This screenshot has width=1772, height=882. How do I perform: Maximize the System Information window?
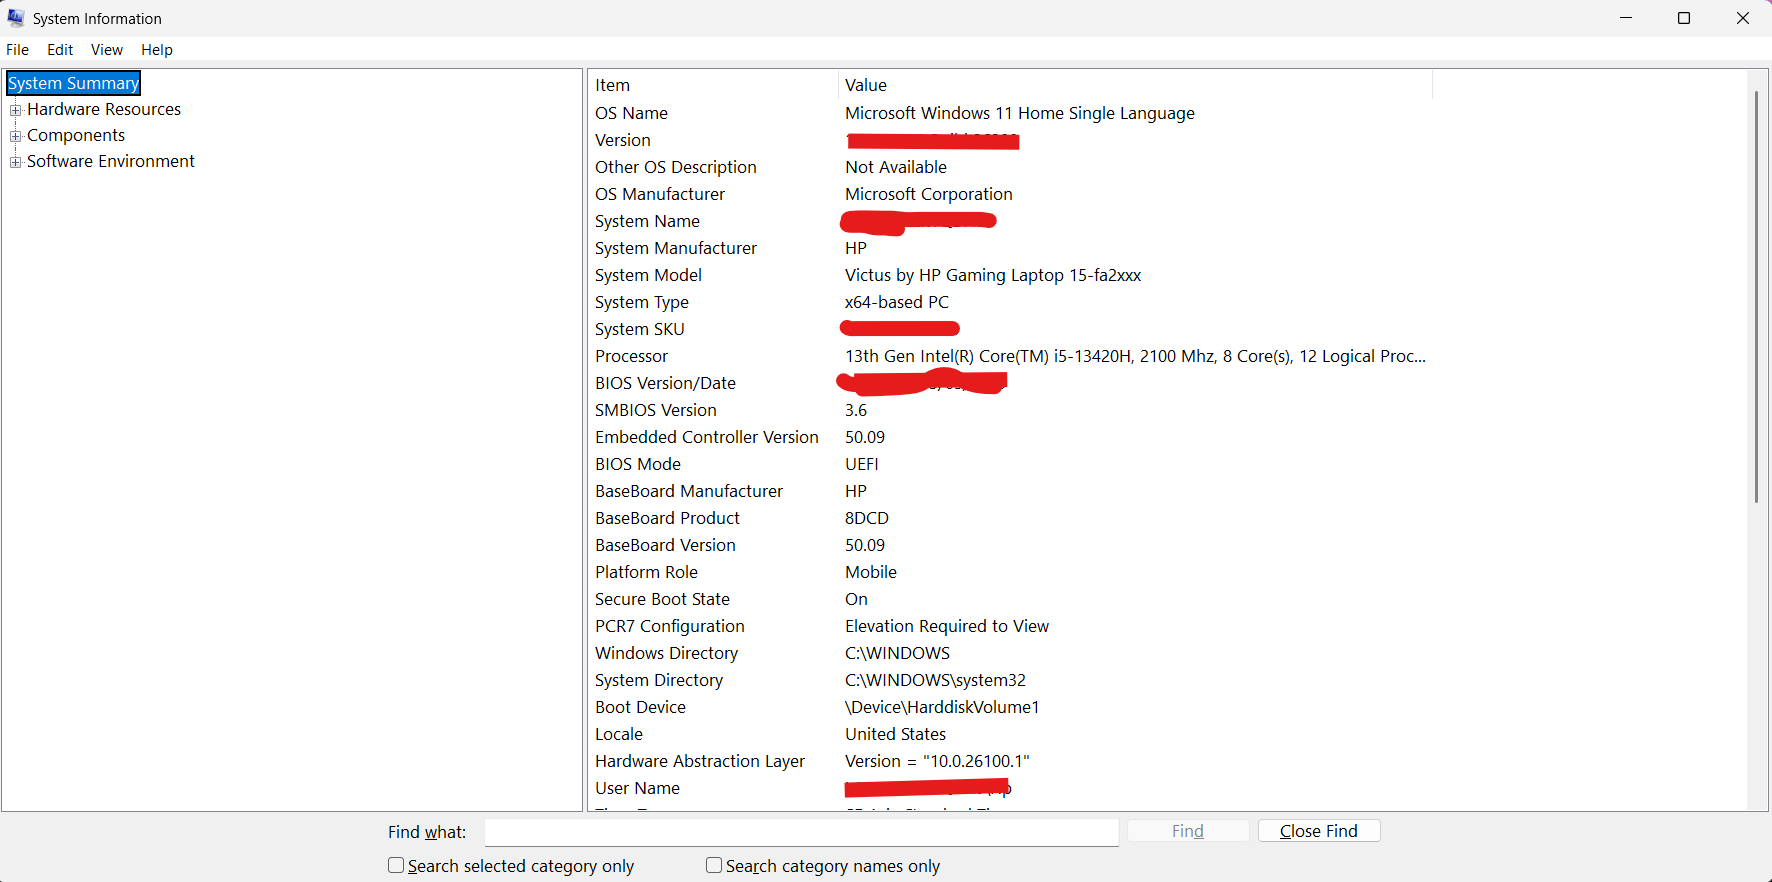click(x=1684, y=18)
